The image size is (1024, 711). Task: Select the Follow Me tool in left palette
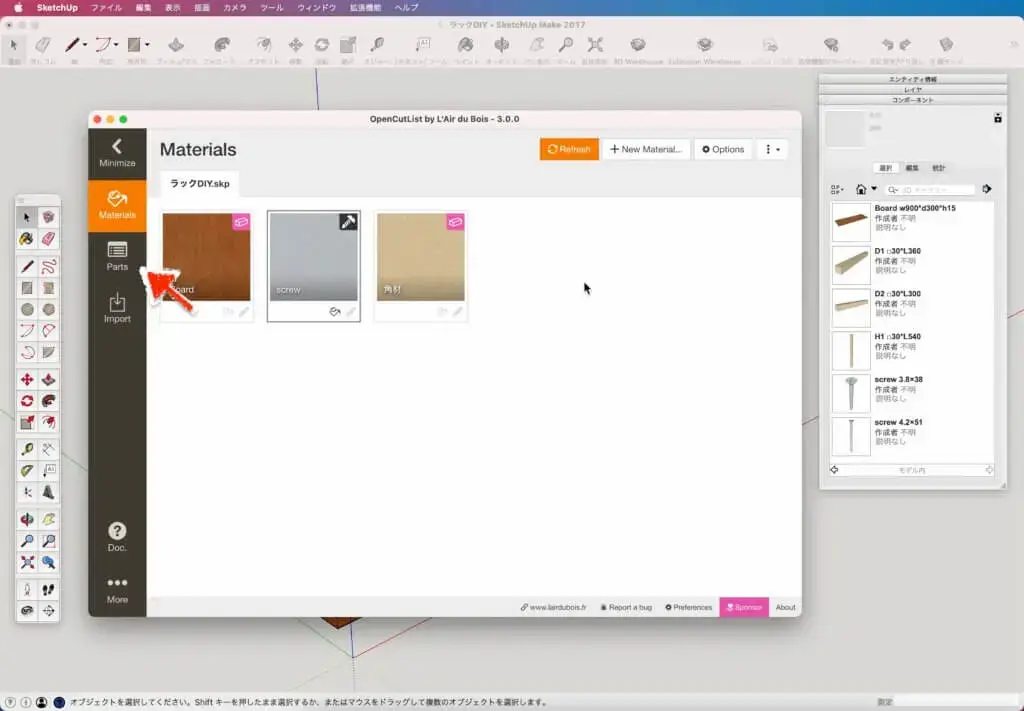pos(48,401)
